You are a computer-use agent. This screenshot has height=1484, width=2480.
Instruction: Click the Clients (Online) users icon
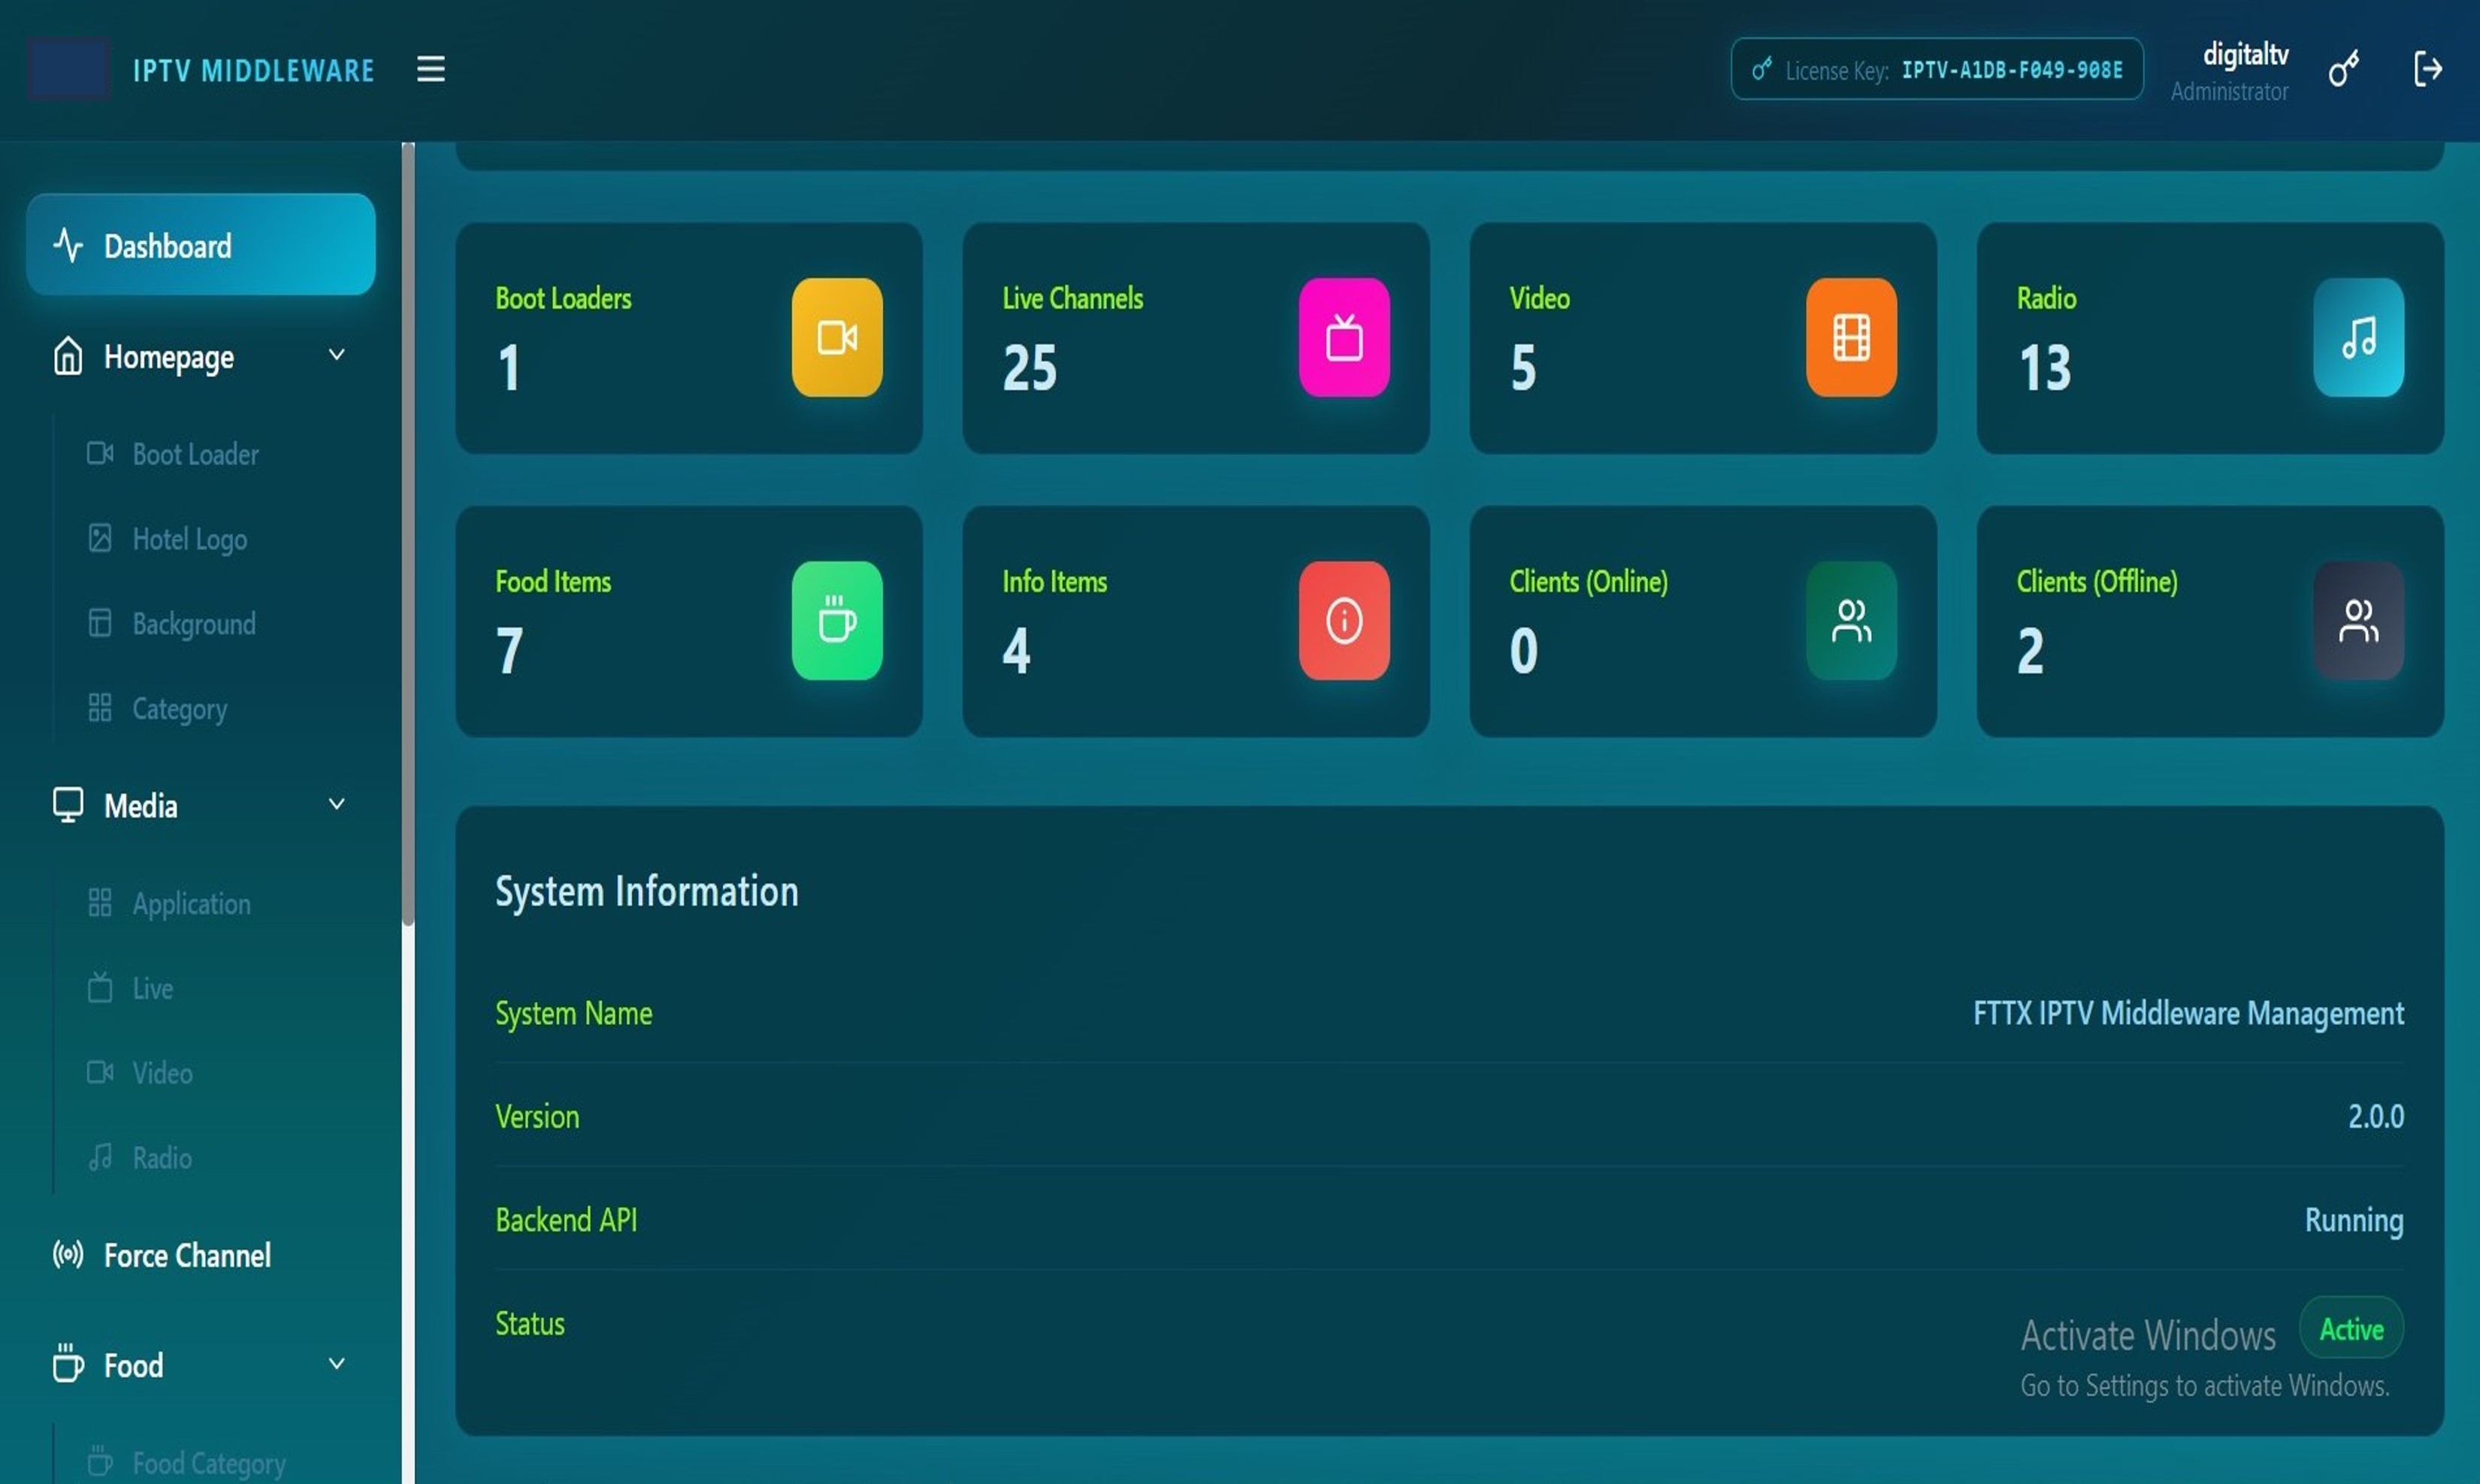tap(1851, 620)
